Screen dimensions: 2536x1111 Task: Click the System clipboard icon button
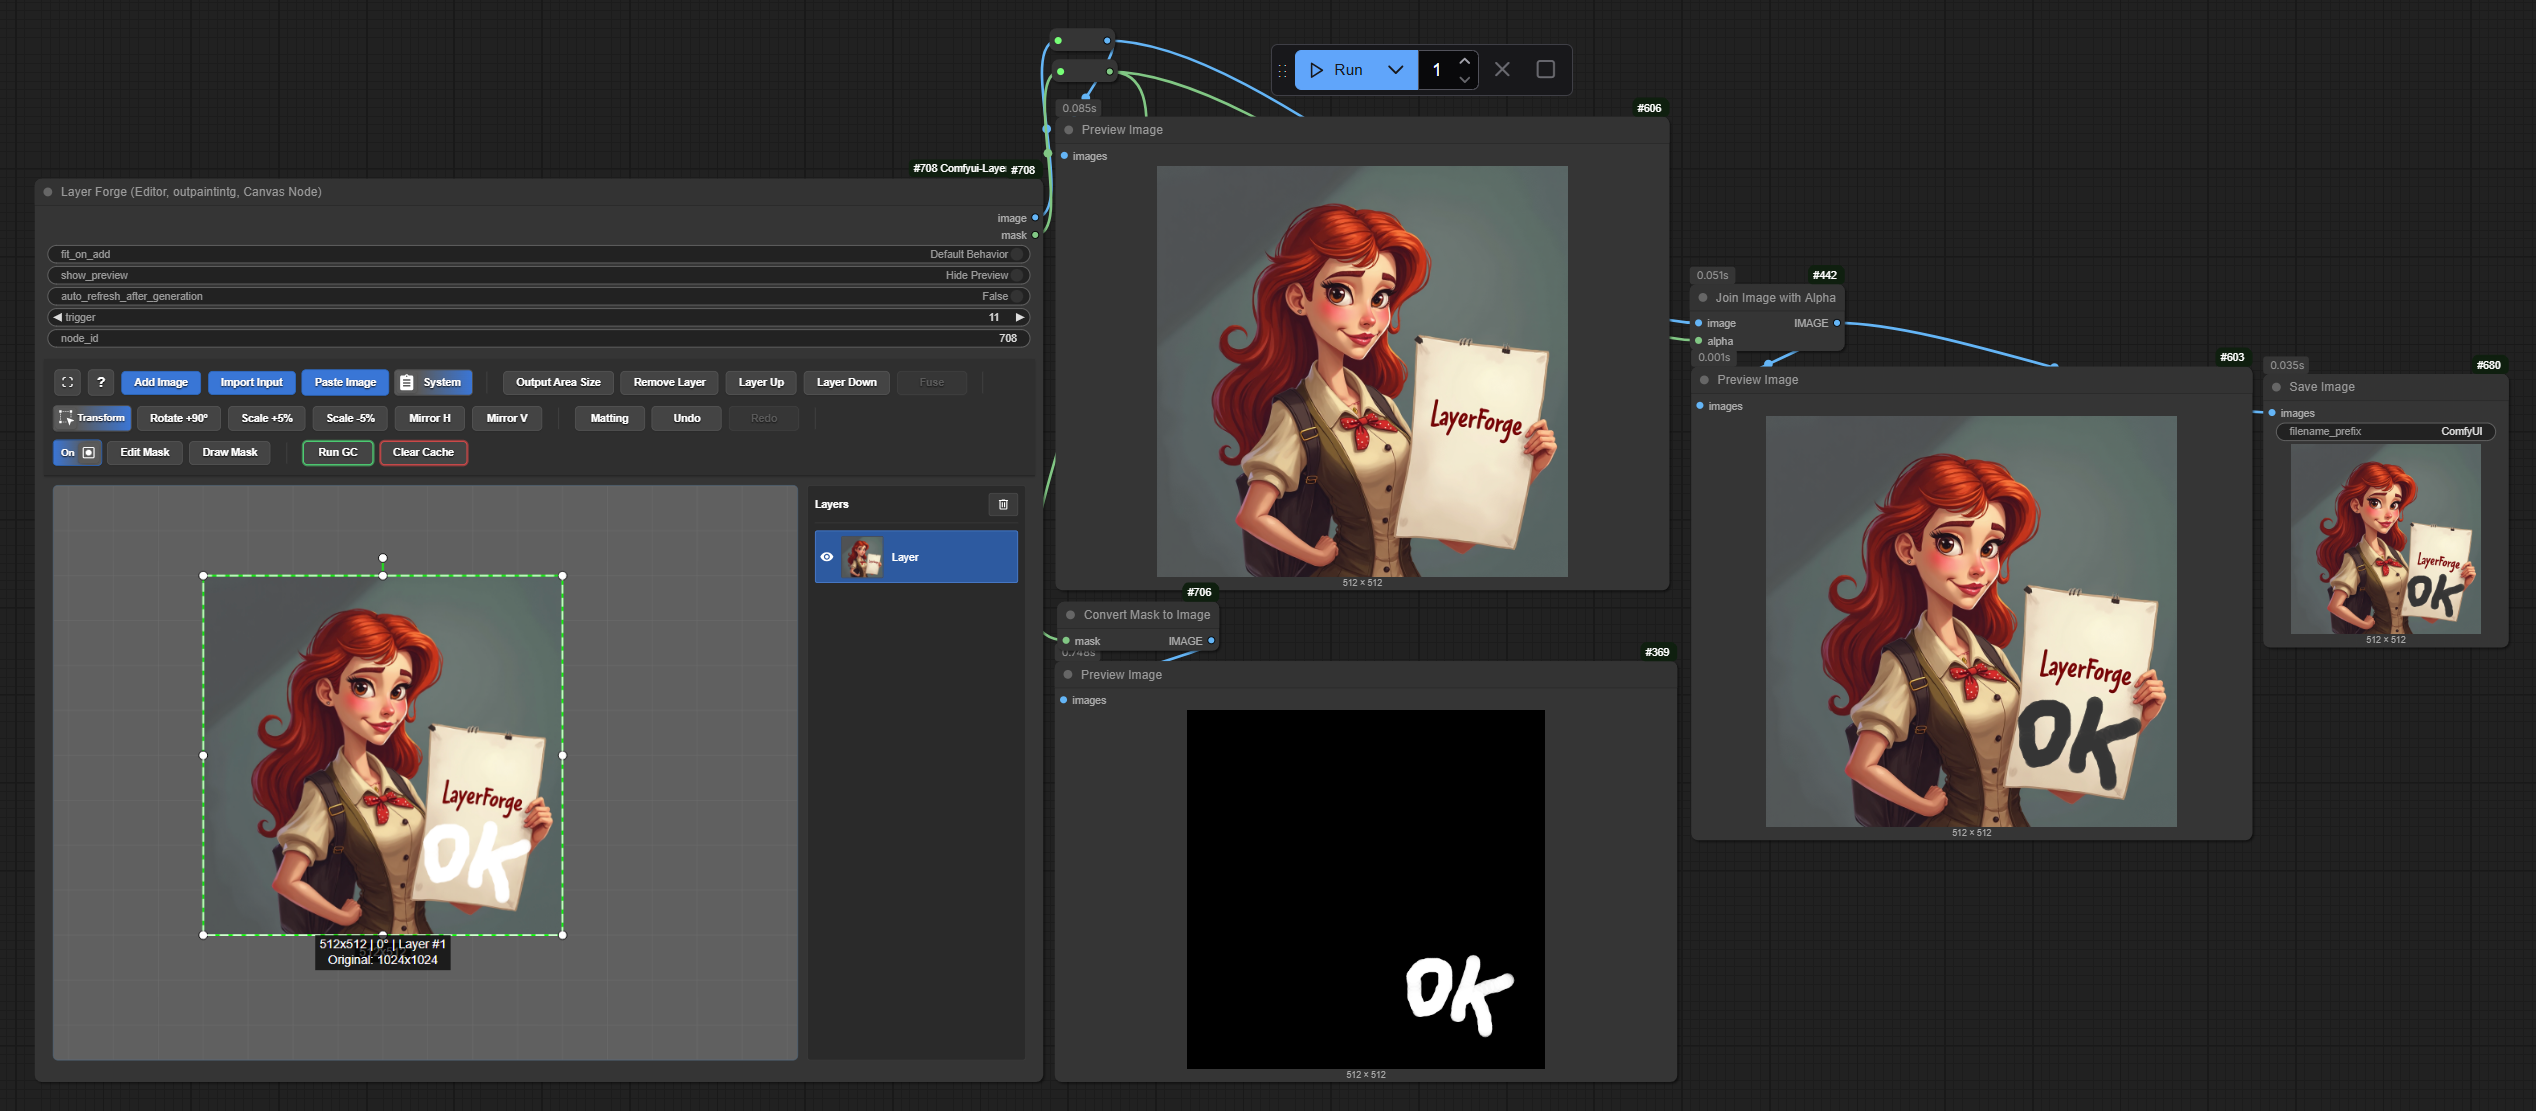tap(407, 382)
